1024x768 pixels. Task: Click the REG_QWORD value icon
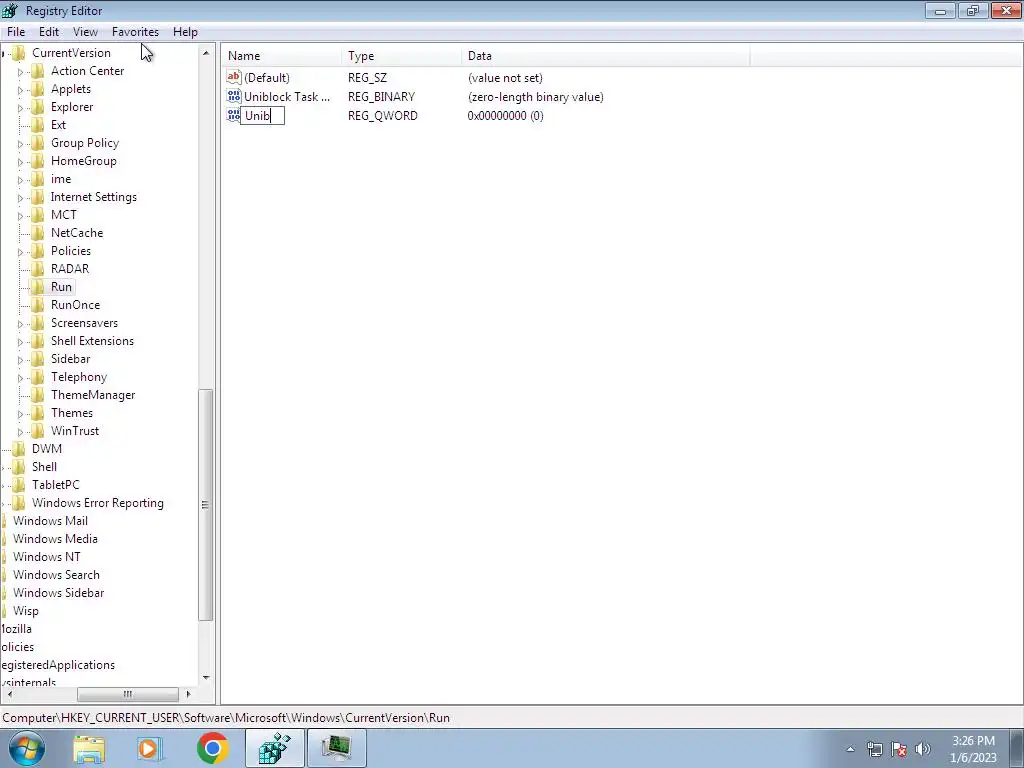(234, 115)
